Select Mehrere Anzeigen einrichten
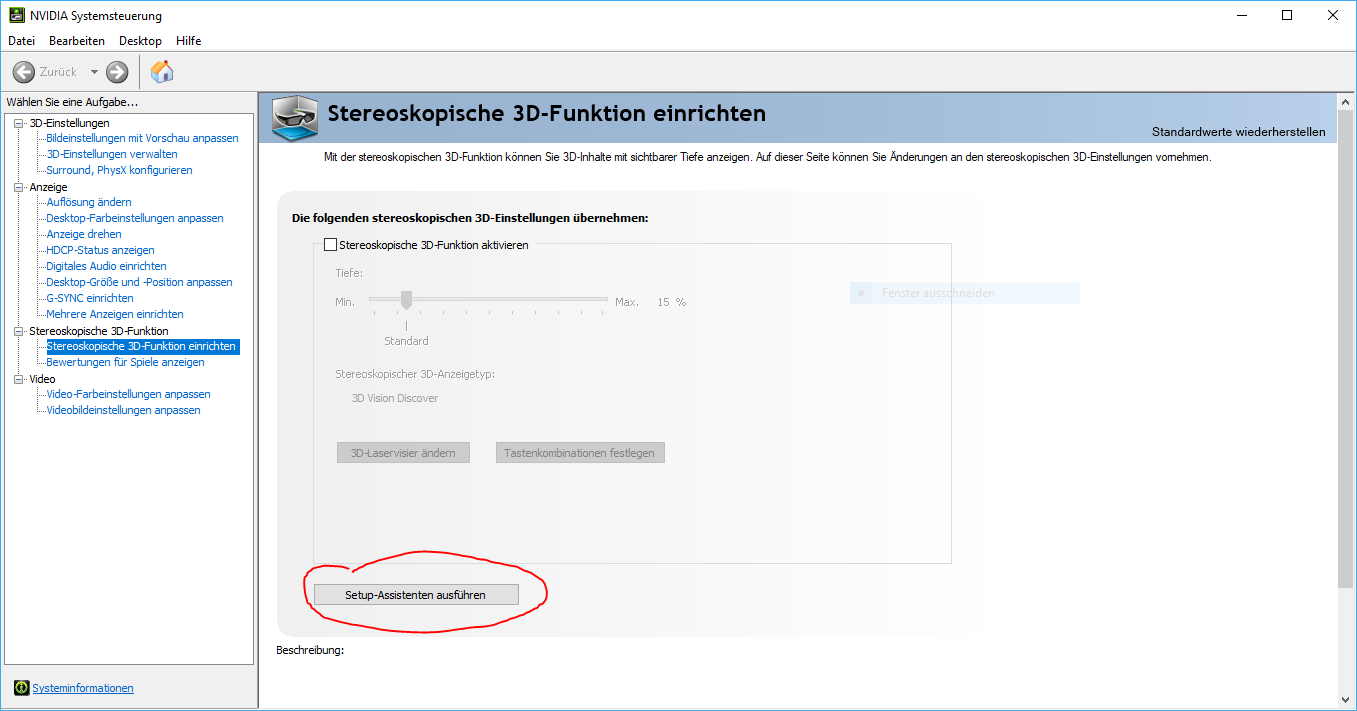 point(115,314)
